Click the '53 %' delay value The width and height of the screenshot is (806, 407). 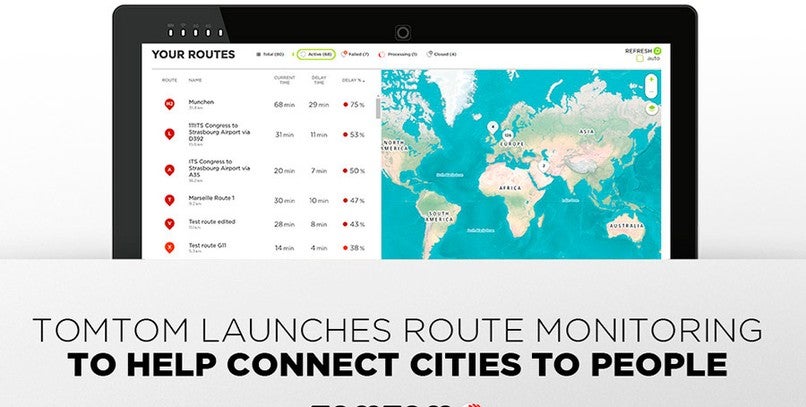point(354,135)
